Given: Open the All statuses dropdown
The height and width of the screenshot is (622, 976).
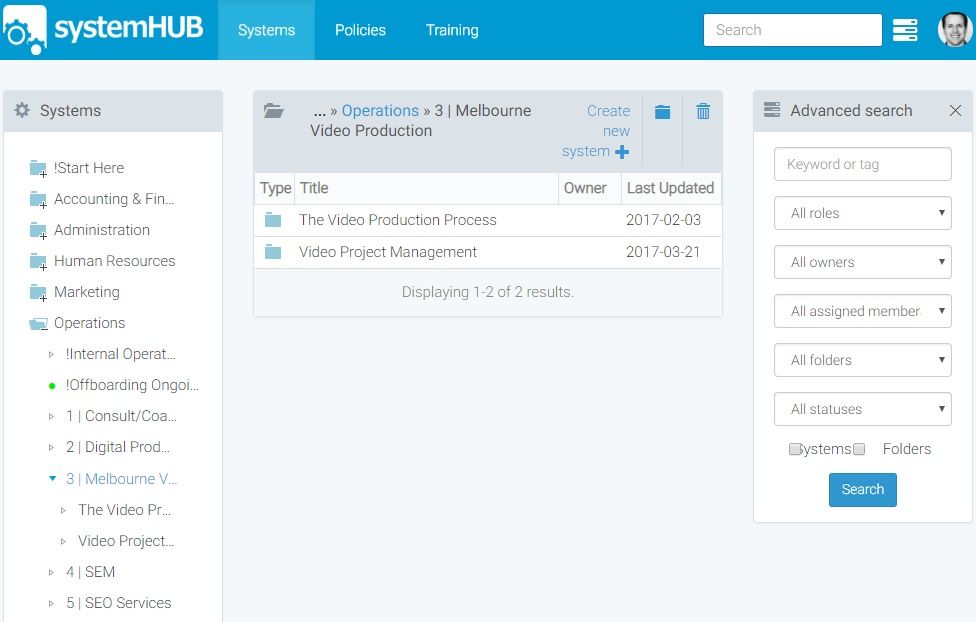Looking at the screenshot, I should coord(862,409).
